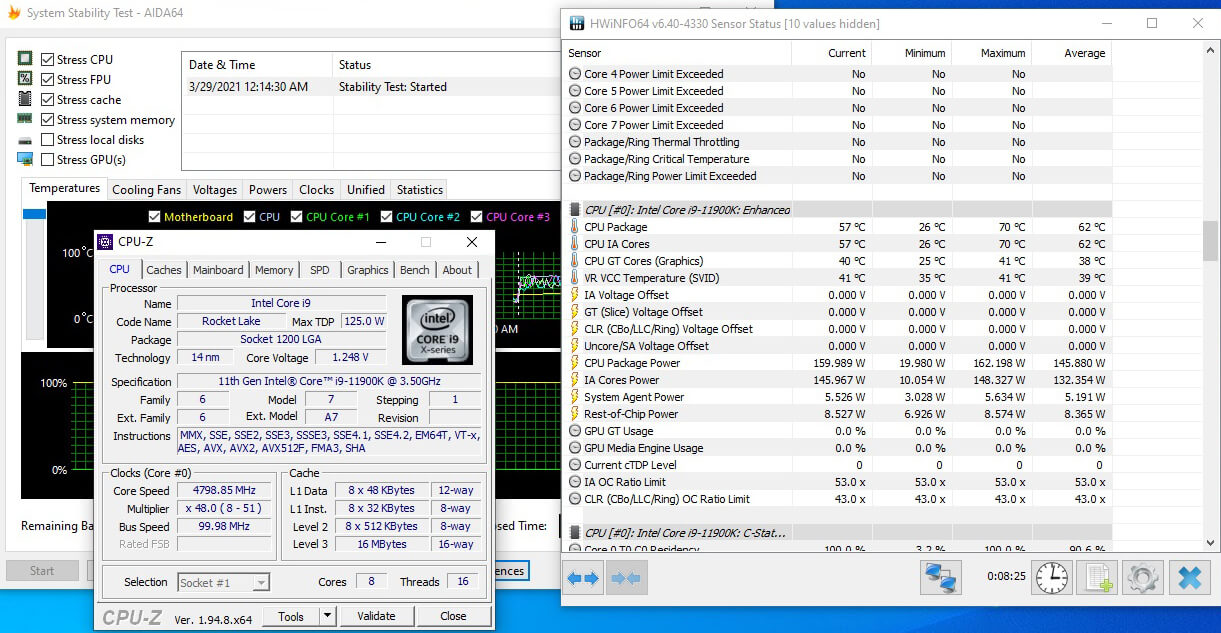Toggle the Motherboard temperature graph checkbox
This screenshot has width=1221, height=633.
(x=154, y=217)
